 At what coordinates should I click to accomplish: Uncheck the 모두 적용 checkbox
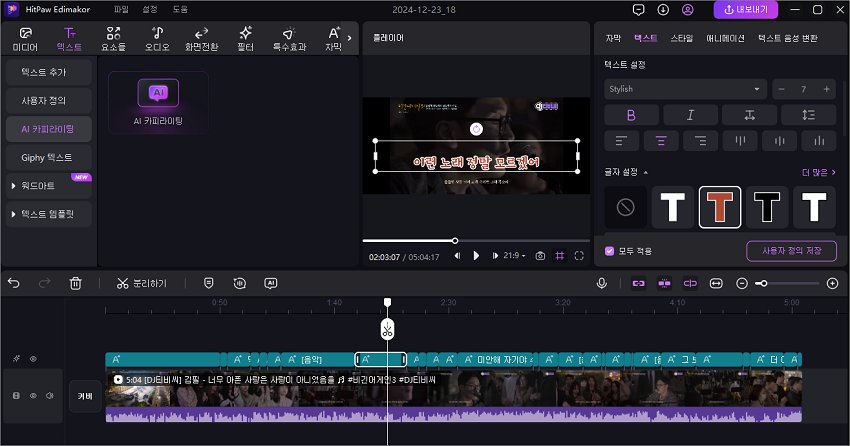[x=610, y=251]
